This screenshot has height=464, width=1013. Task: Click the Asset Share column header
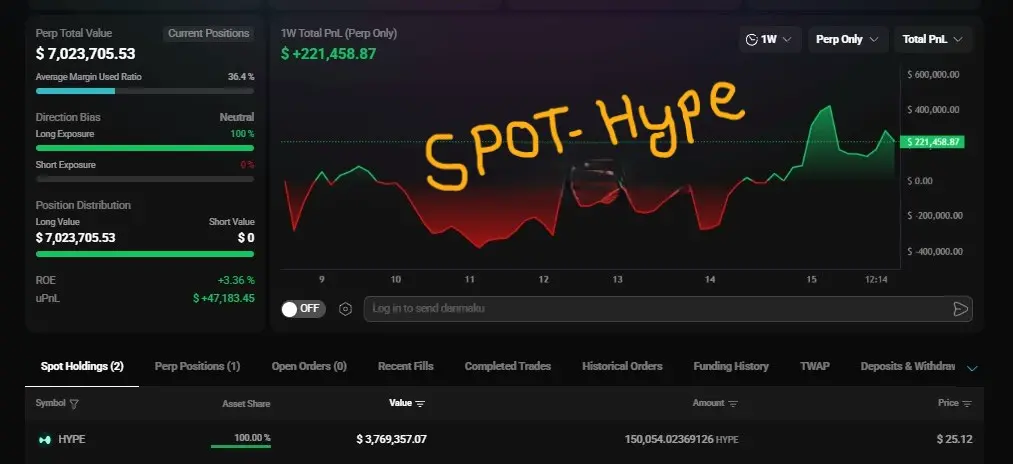pyautogui.click(x=246, y=404)
